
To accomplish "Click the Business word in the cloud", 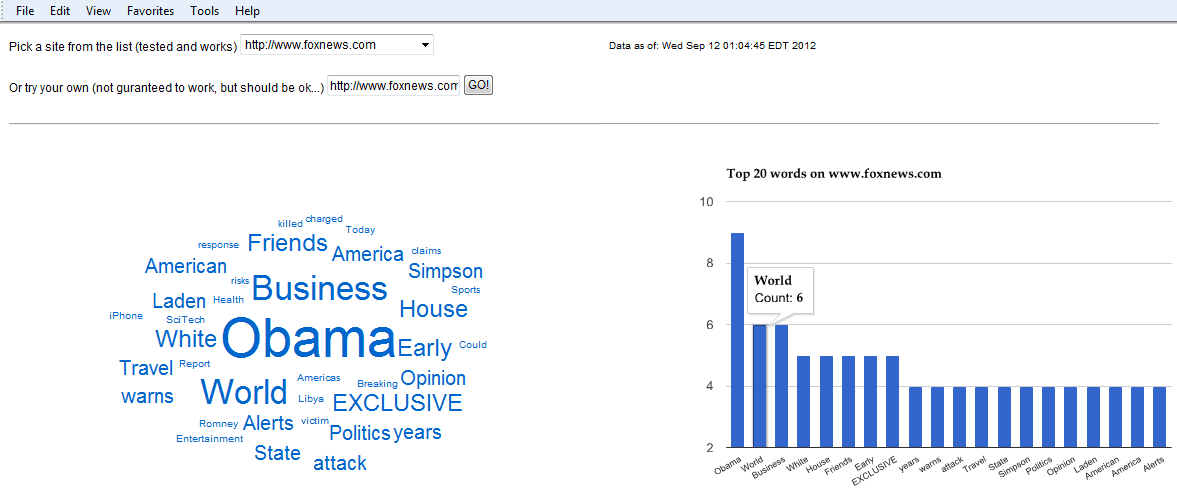I will tap(320, 288).
